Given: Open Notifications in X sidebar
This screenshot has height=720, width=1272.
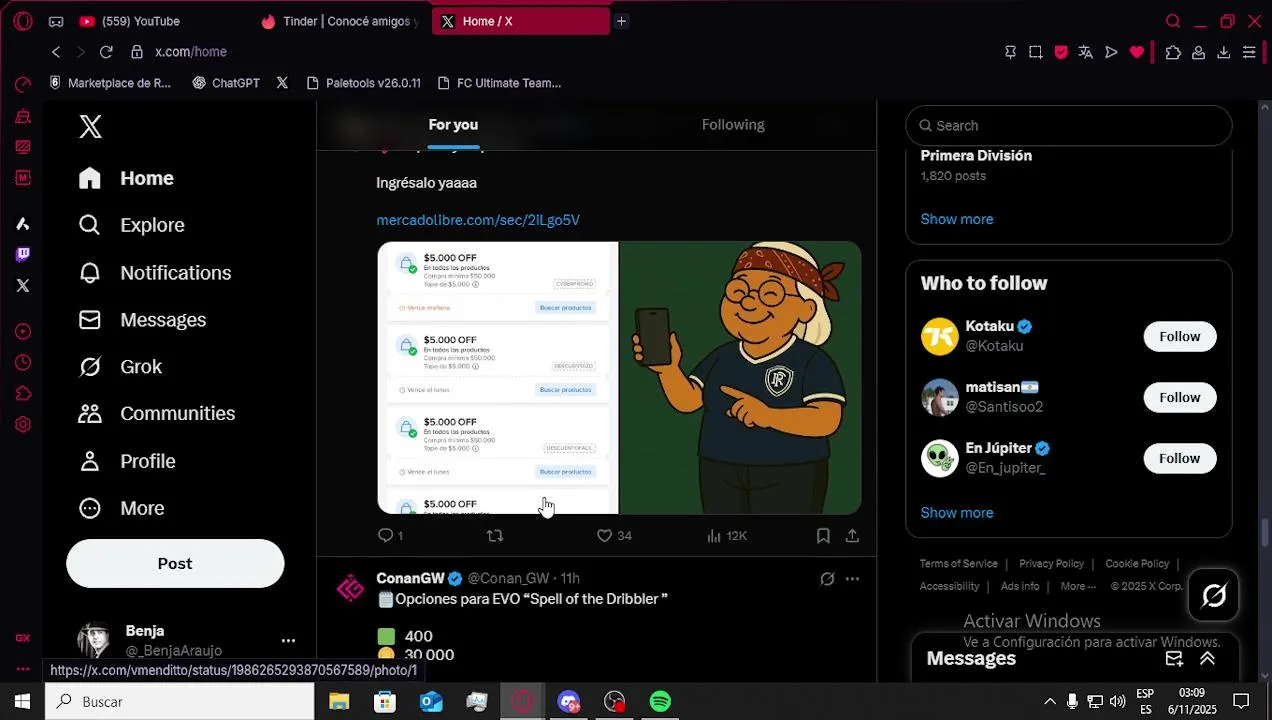Looking at the screenshot, I should click(x=155, y=273).
